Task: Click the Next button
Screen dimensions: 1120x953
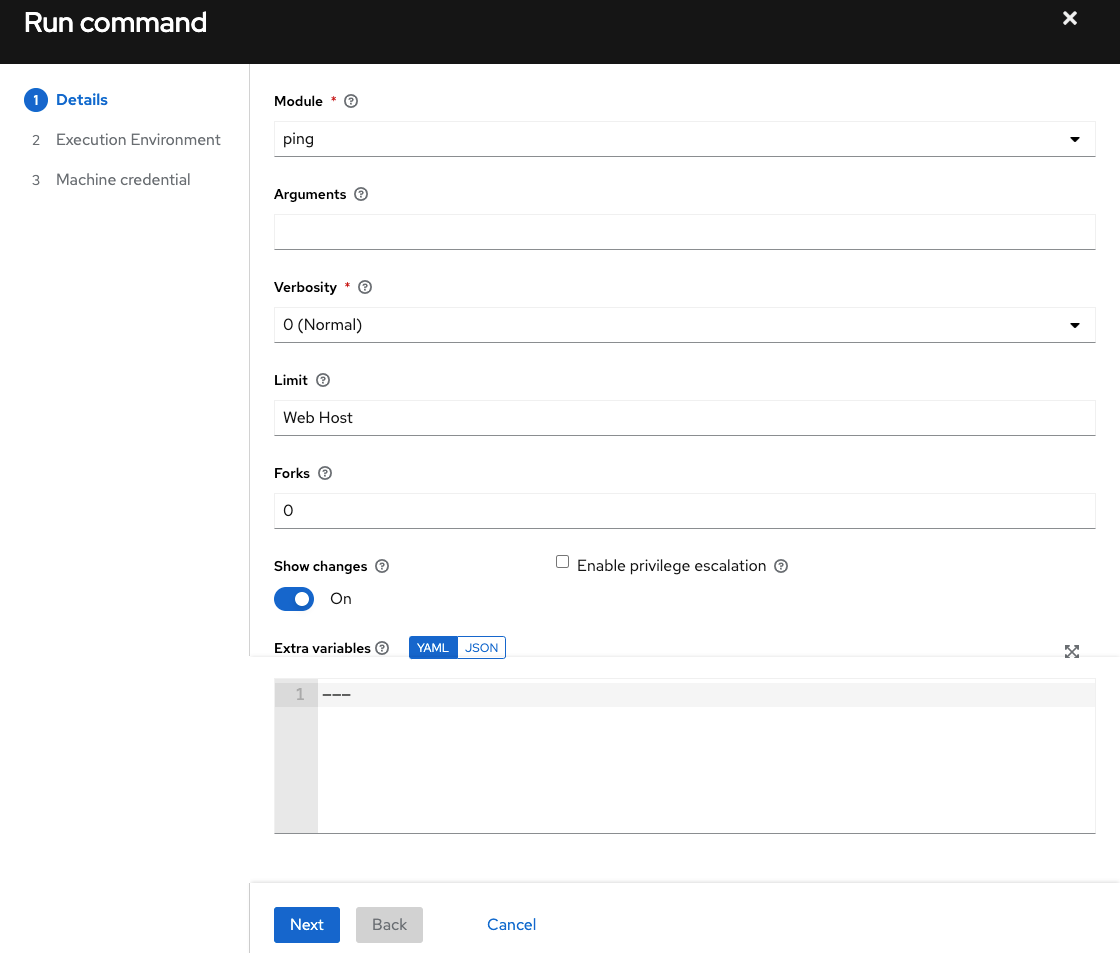Action: (x=306, y=924)
